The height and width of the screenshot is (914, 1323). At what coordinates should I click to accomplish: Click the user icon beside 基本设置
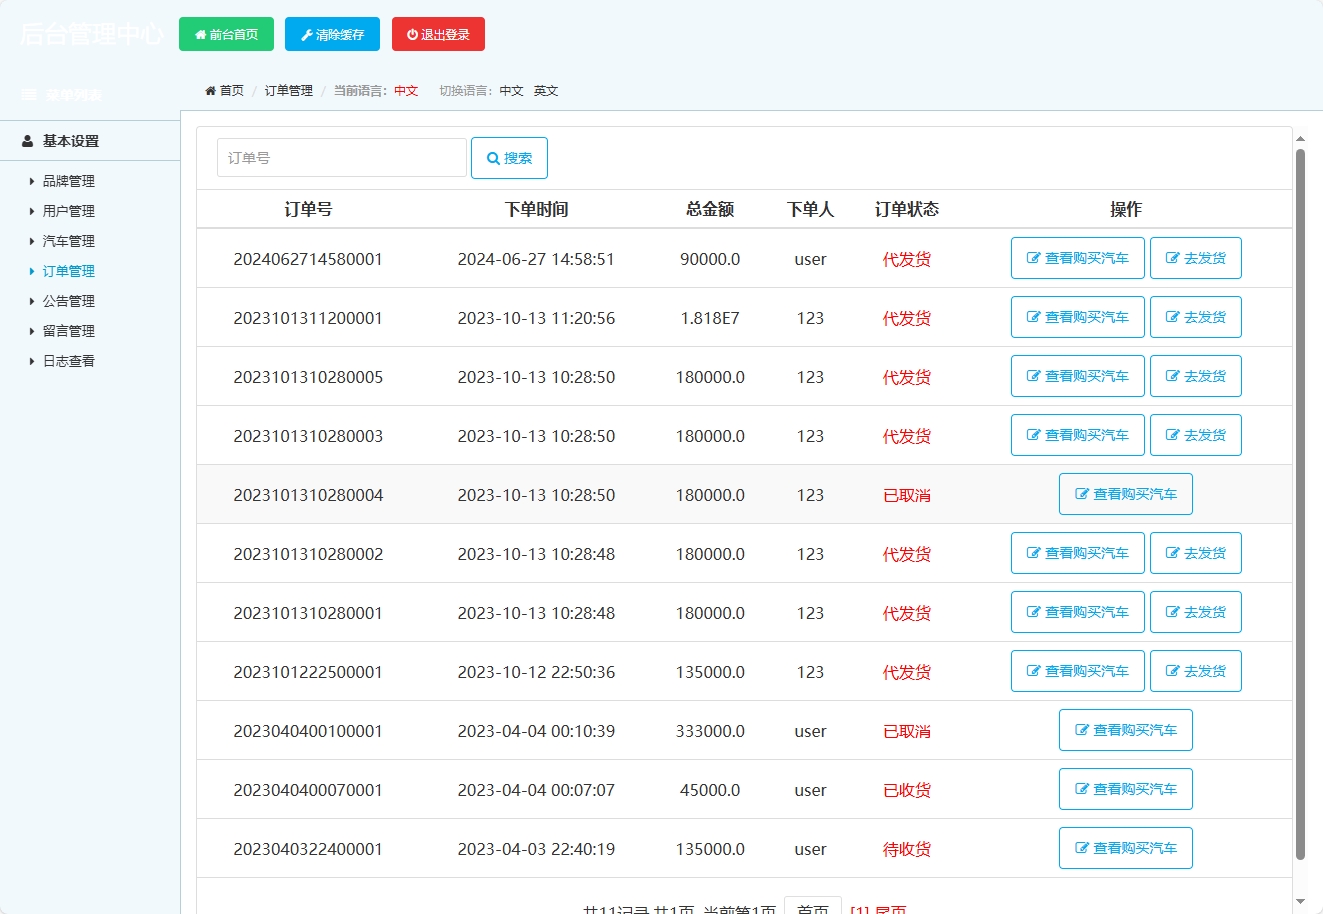[x=28, y=142]
